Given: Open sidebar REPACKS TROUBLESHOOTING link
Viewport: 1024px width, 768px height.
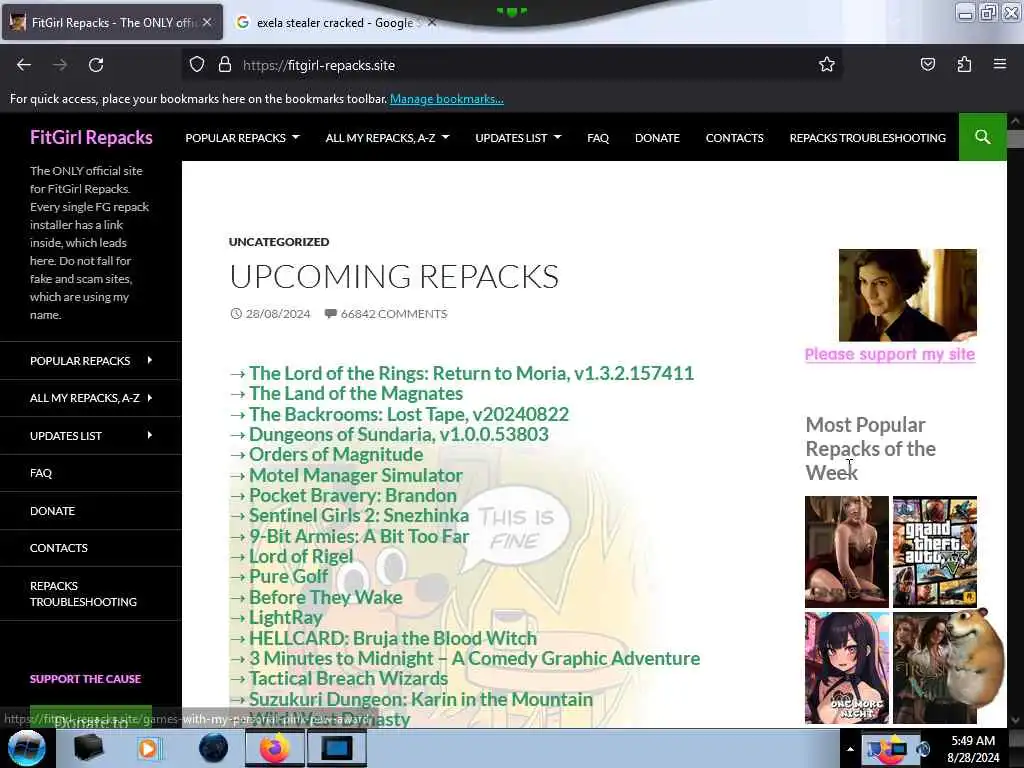Looking at the screenshot, I should [x=83, y=594].
